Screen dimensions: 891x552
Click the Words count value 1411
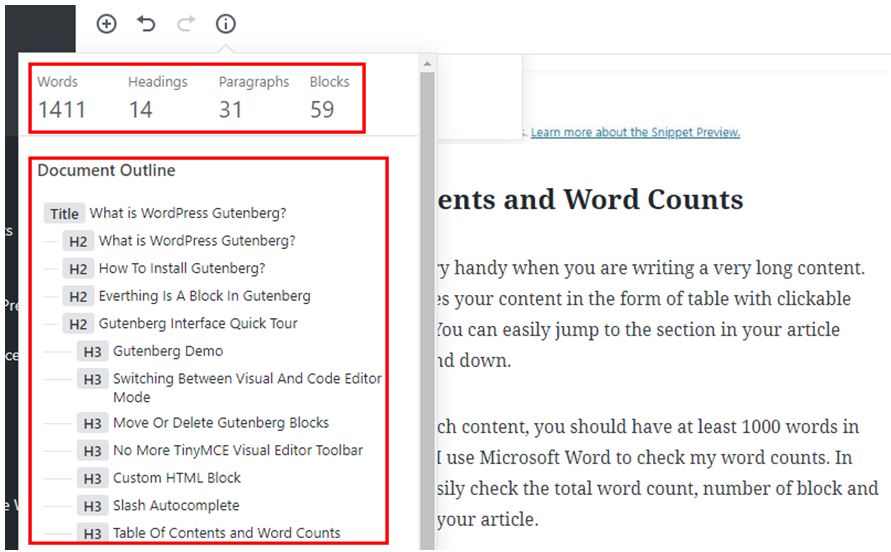click(61, 110)
